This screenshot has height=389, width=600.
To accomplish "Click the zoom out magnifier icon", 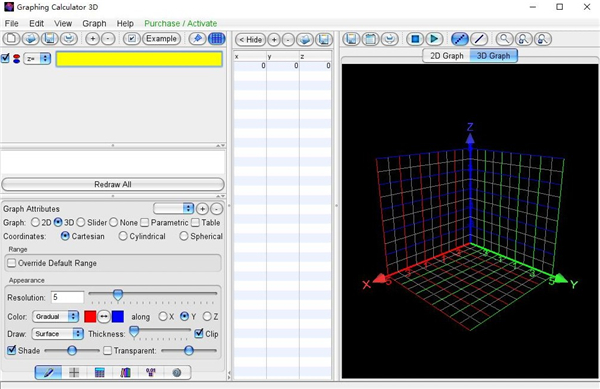I will (x=543, y=39).
